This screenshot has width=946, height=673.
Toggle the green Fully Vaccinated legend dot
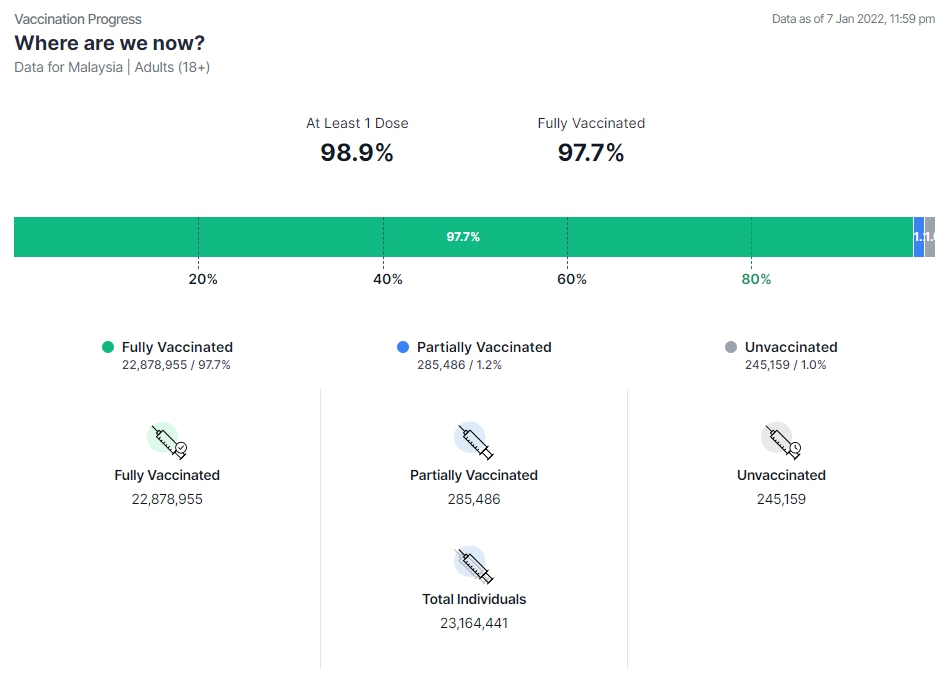tap(108, 347)
